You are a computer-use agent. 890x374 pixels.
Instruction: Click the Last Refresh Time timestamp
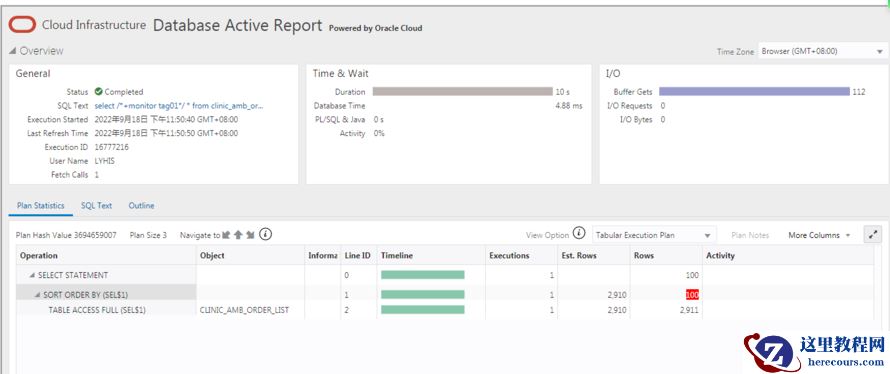166,133
